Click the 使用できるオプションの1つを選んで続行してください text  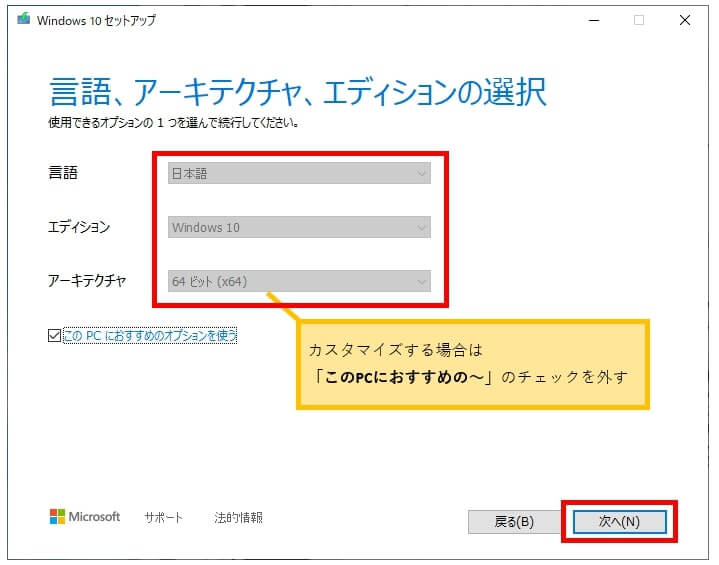click(174, 123)
